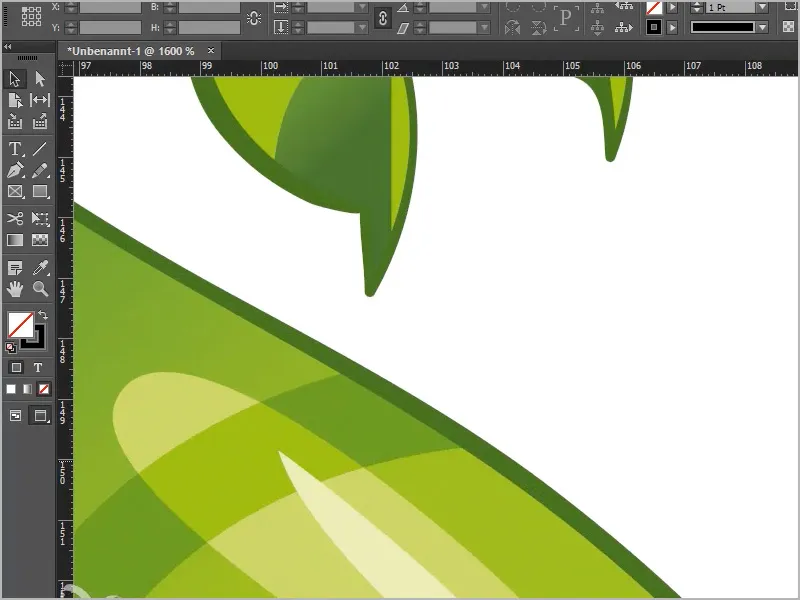Select the Direct Selection tool (white arrow)

pyautogui.click(x=40, y=79)
